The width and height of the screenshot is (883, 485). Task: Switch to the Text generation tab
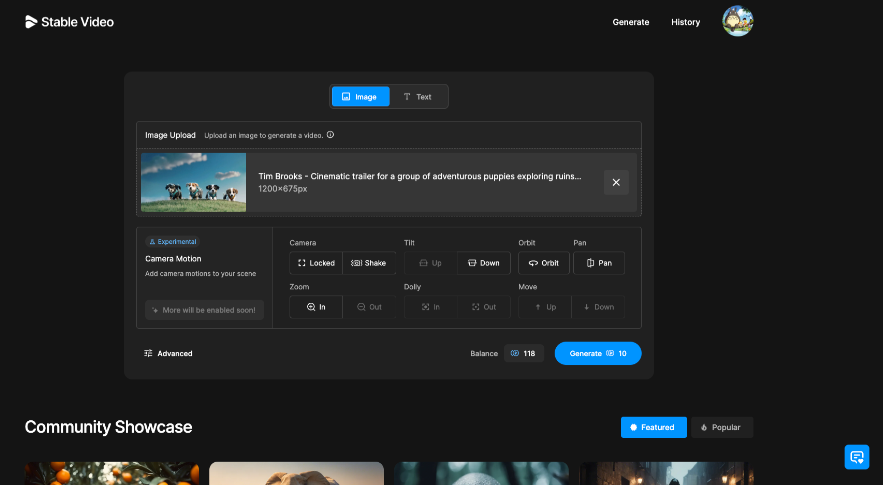(417, 97)
